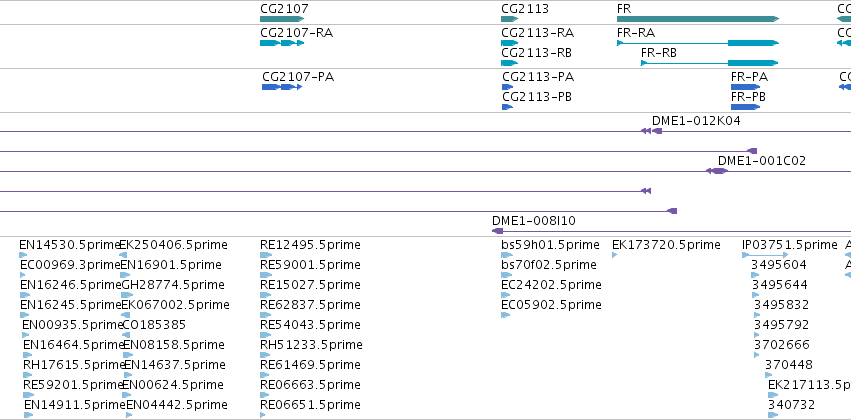Select EST EN16245.5prime

71,306
